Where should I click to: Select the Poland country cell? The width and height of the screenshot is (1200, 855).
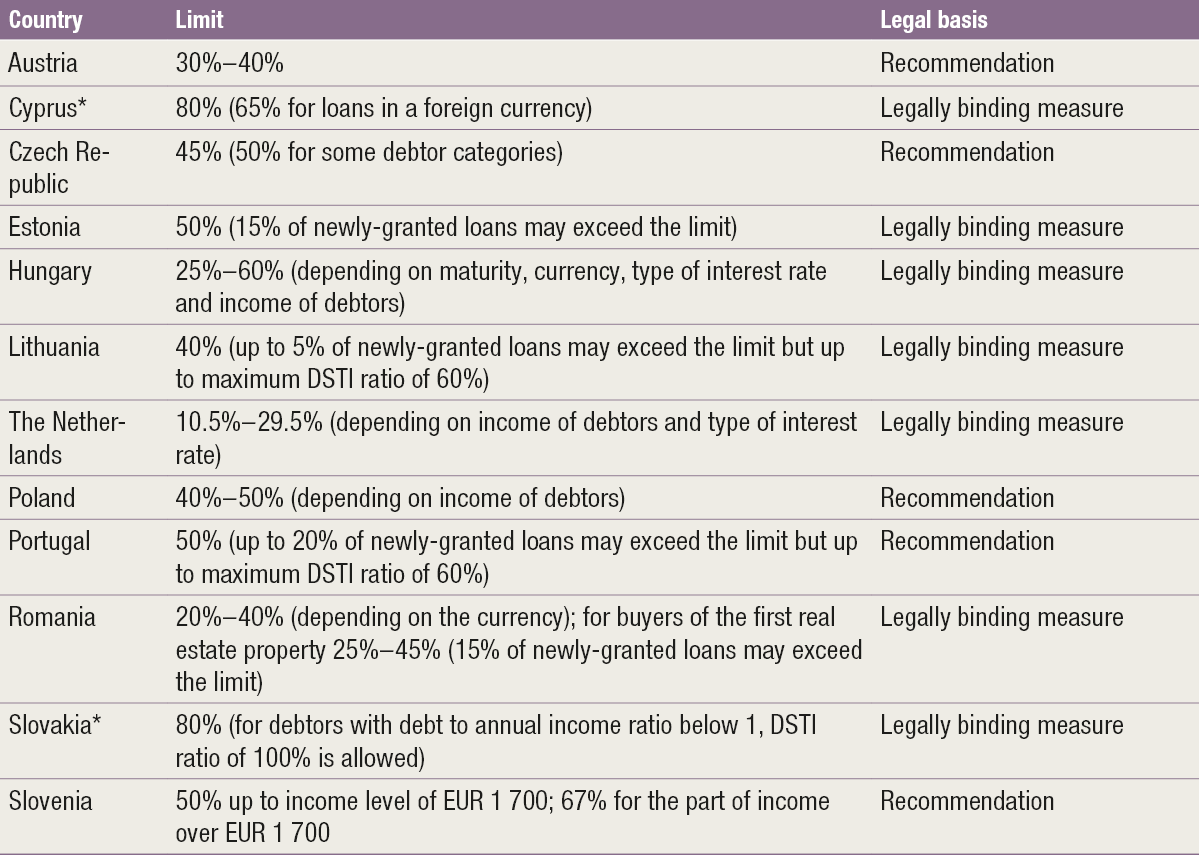42,497
